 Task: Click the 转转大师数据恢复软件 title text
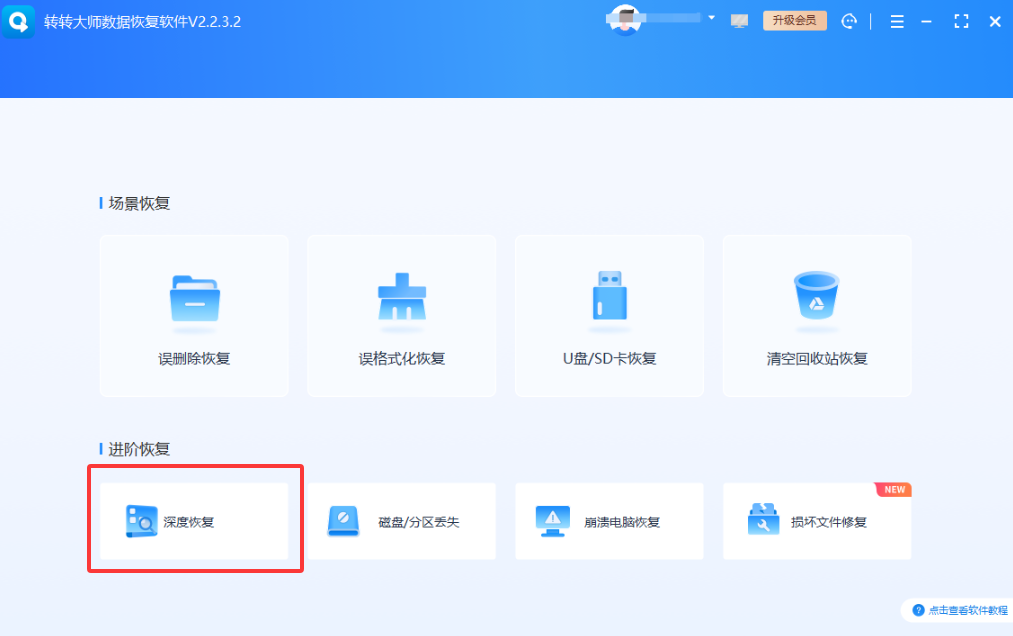[142, 21]
